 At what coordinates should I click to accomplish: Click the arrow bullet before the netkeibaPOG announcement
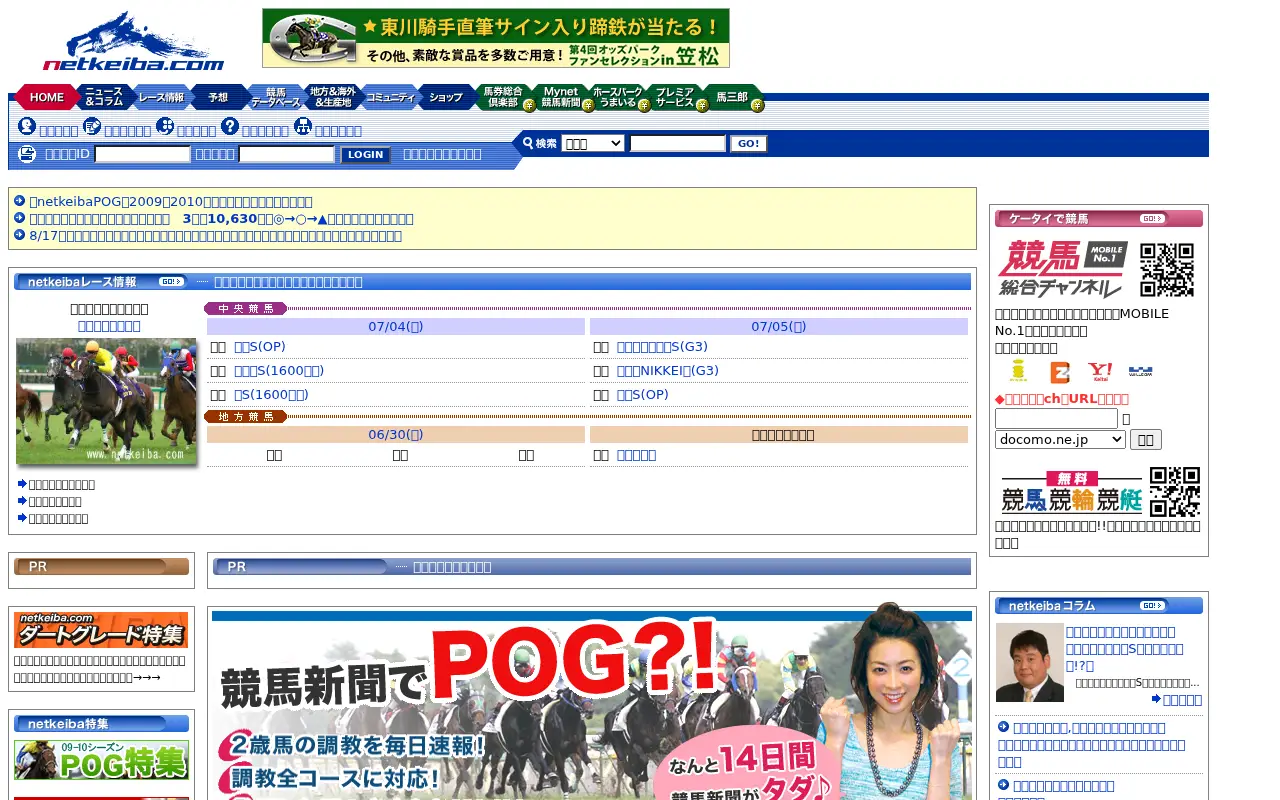[20, 201]
